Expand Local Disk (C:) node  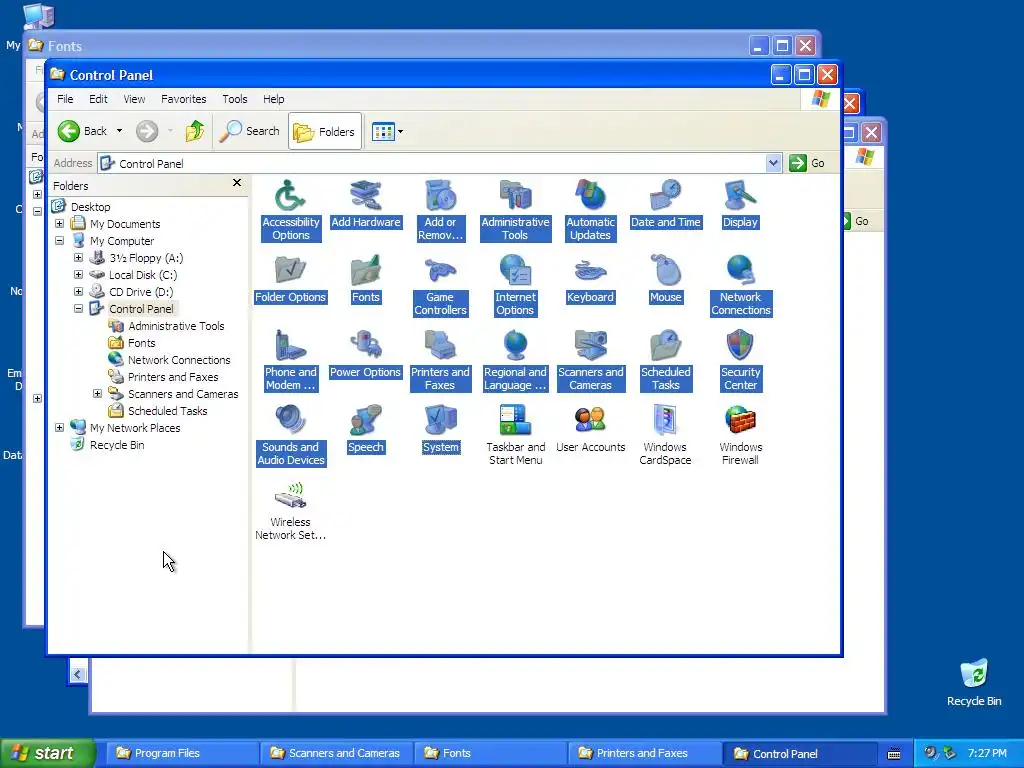tap(78, 274)
